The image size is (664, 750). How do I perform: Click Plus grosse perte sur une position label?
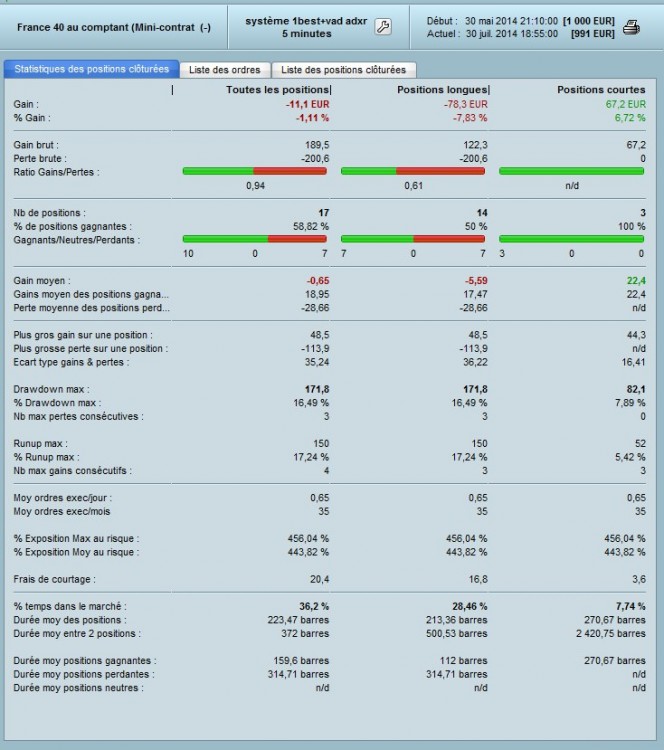point(90,348)
